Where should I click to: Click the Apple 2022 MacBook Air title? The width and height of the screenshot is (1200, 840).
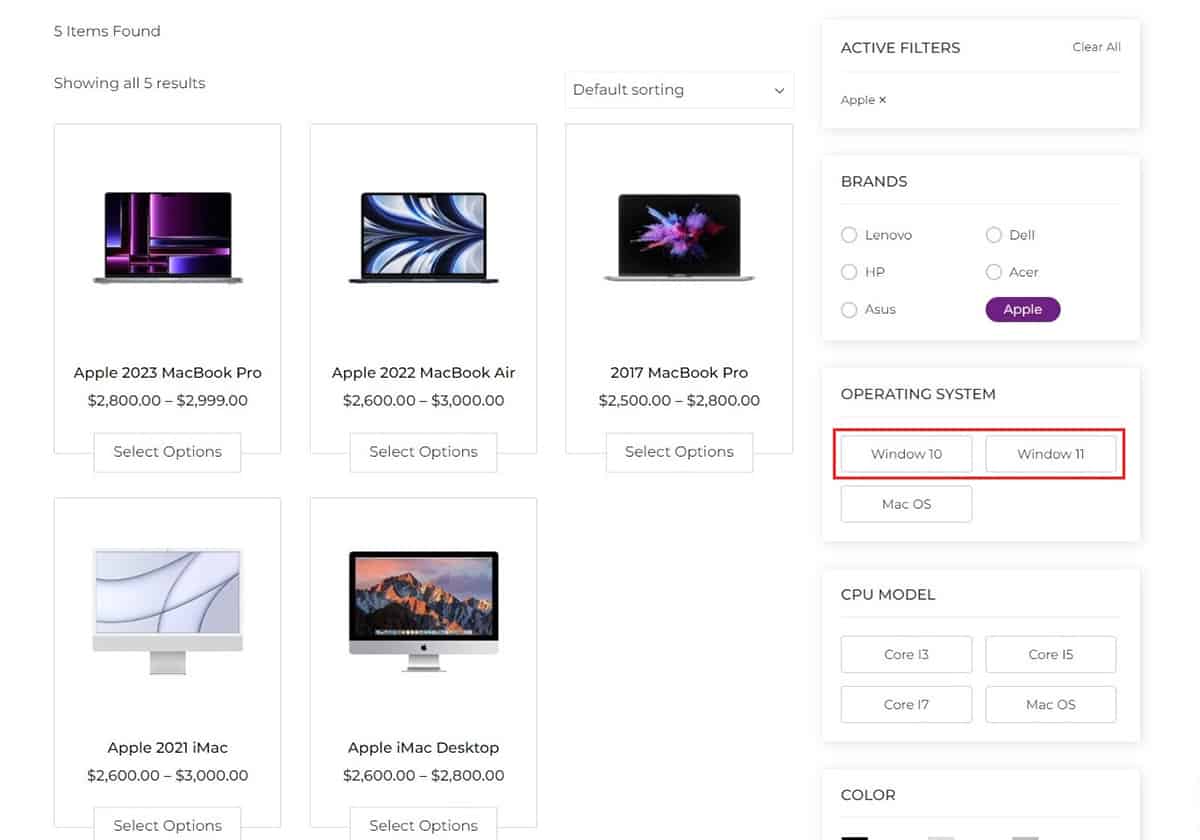coord(423,372)
